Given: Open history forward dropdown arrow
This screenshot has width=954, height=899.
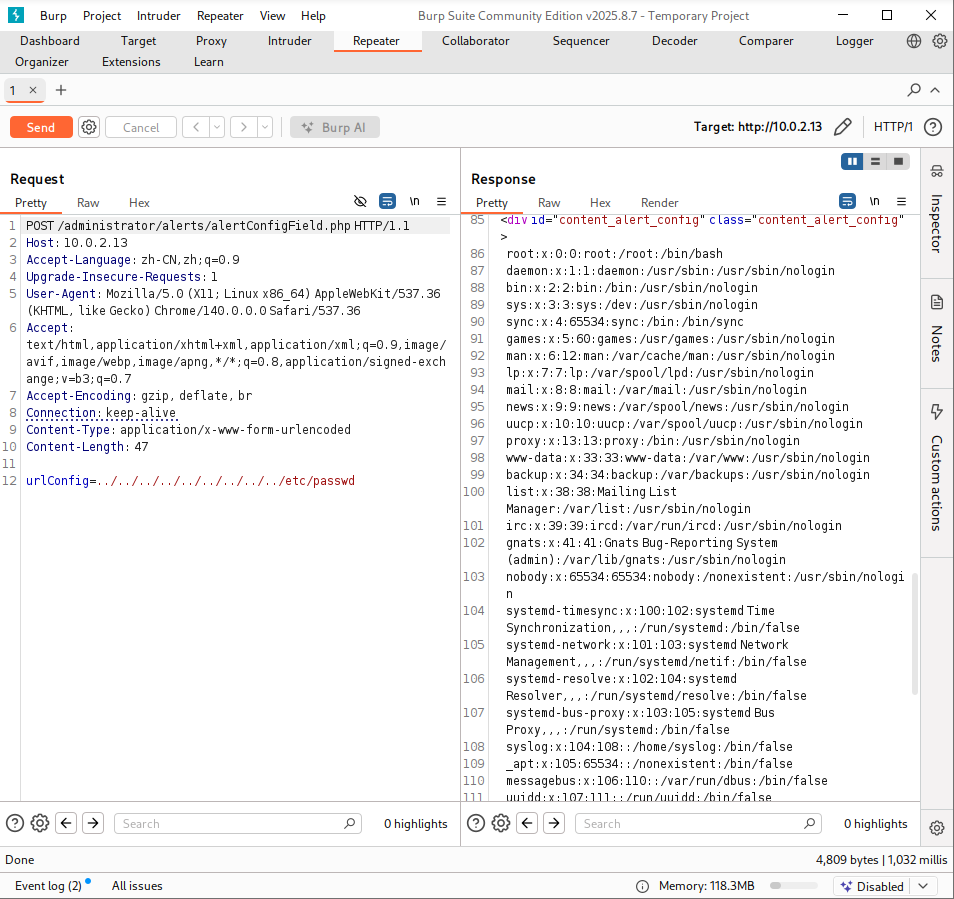Looking at the screenshot, I should pos(265,127).
